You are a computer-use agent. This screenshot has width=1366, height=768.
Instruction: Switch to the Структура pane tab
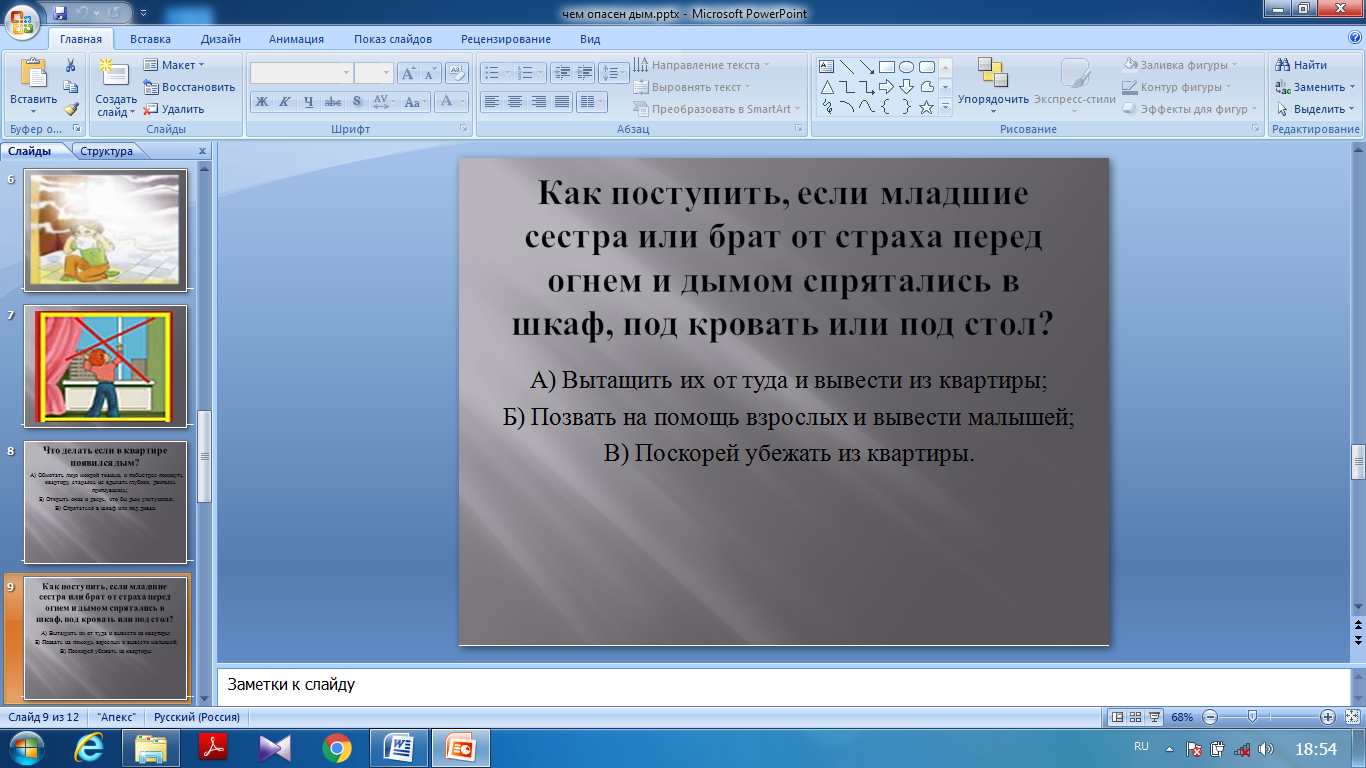click(106, 151)
